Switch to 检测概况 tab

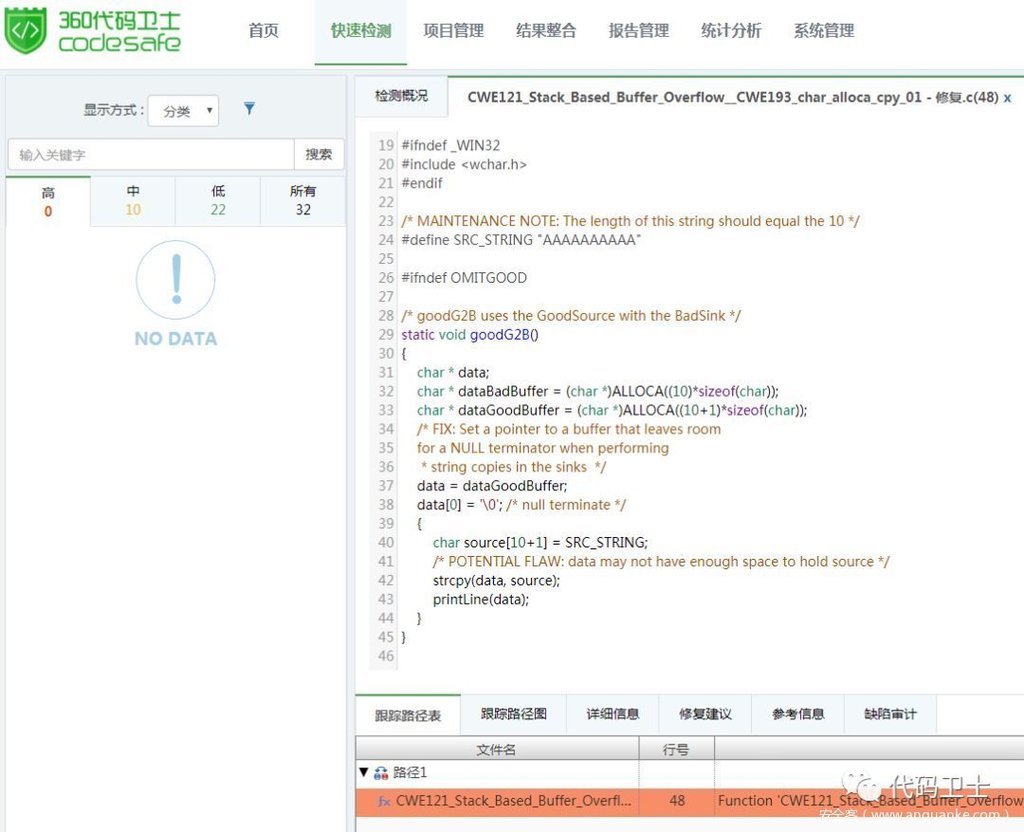click(402, 96)
